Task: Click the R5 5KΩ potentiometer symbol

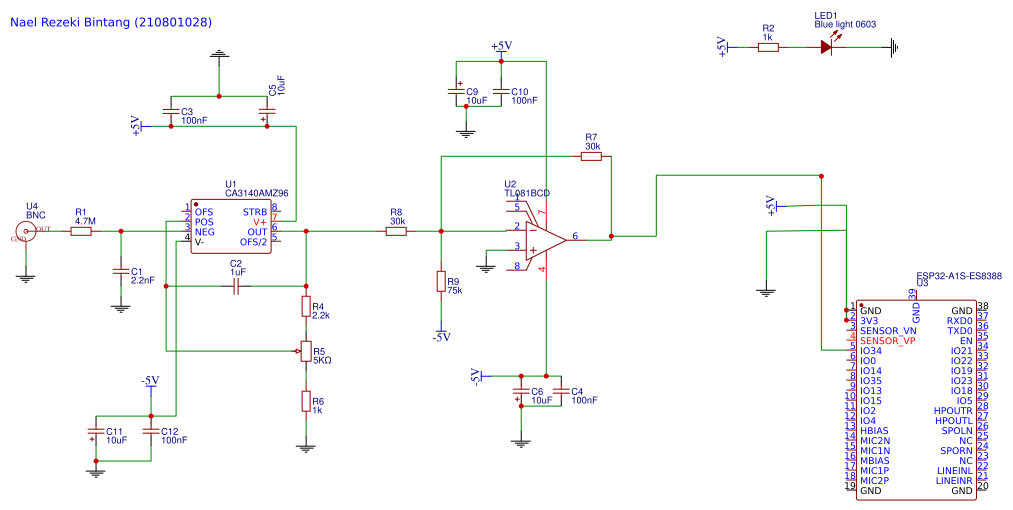Action: pyautogui.click(x=306, y=351)
